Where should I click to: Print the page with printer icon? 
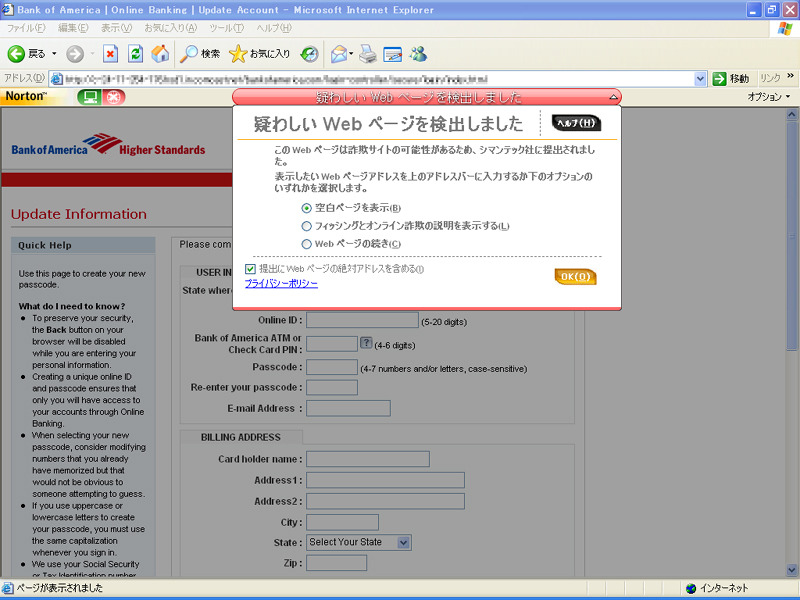click(367, 54)
